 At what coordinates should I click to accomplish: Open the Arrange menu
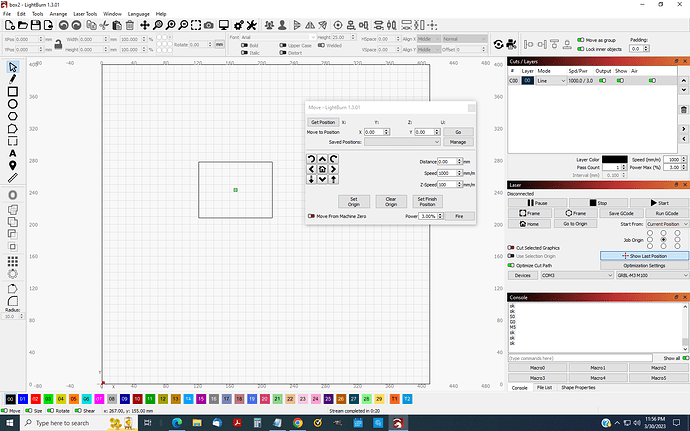58,14
